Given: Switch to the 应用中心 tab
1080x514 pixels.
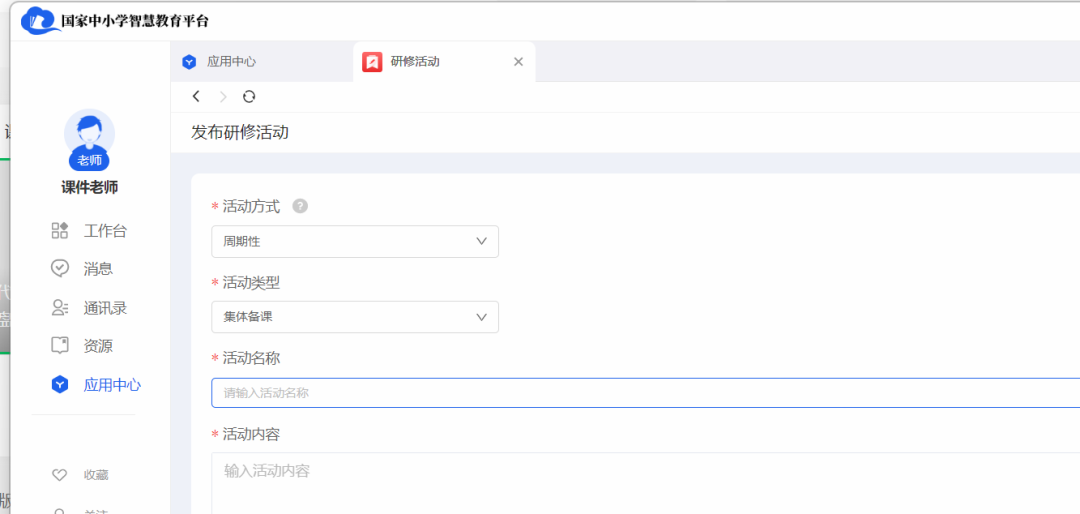Looking at the screenshot, I should 231,62.
